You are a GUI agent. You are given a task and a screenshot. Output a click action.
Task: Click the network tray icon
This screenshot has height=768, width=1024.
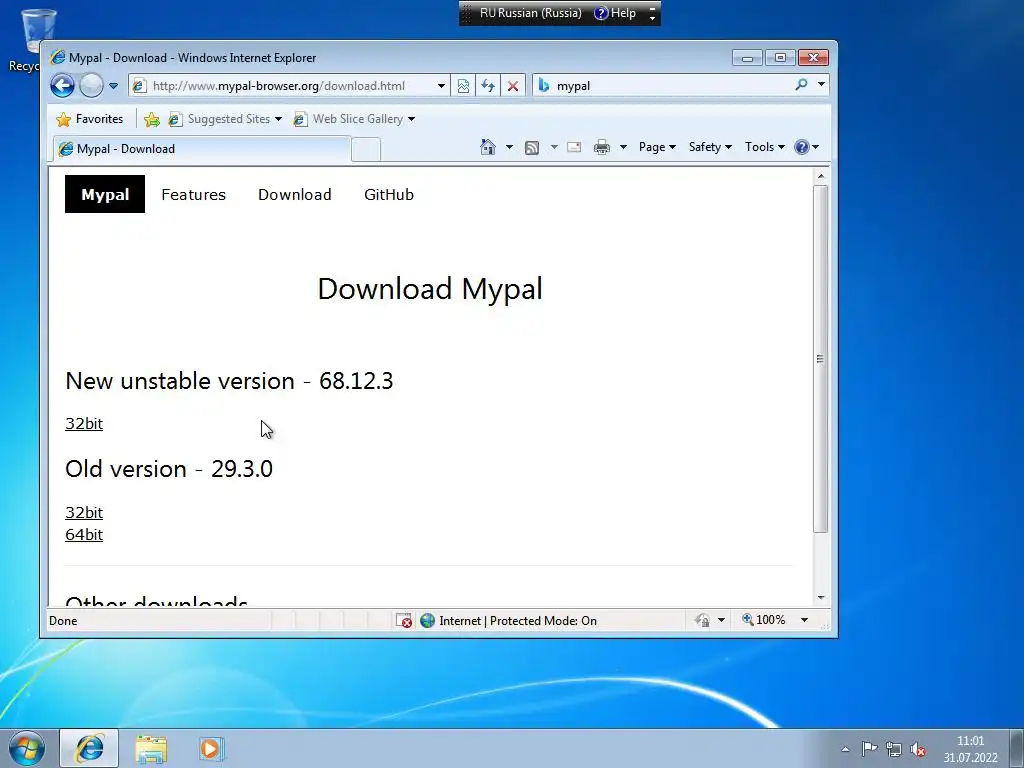point(893,749)
